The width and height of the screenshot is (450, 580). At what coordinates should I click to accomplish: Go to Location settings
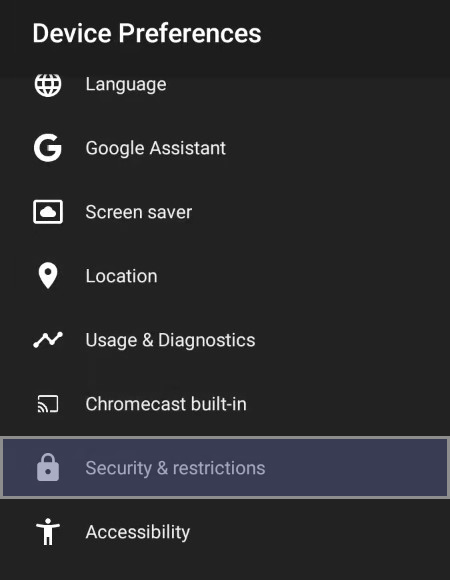click(121, 276)
